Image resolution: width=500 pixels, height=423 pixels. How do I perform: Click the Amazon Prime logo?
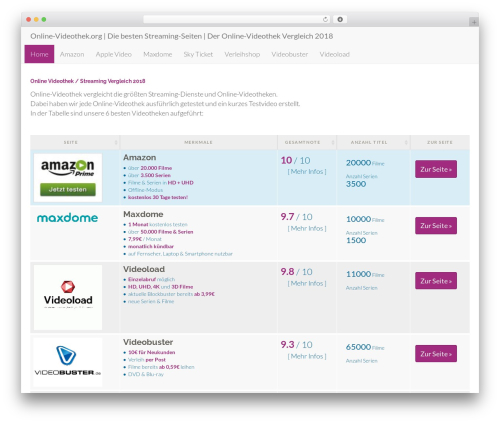pyautogui.click(x=68, y=168)
